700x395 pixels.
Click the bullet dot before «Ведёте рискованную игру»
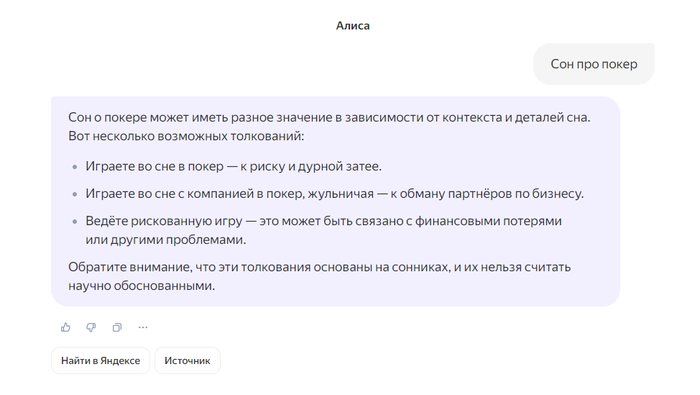pyautogui.click(x=75, y=221)
